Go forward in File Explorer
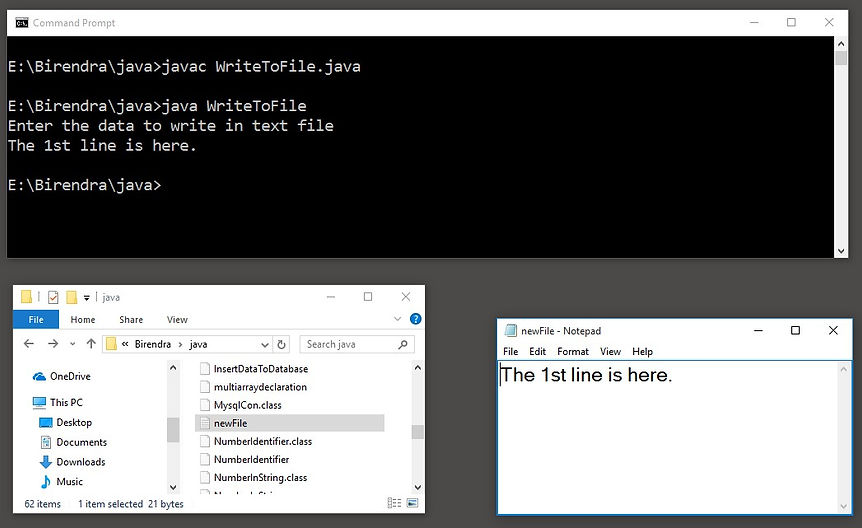Image resolution: width=862 pixels, height=528 pixels. pyautogui.click(x=53, y=344)
